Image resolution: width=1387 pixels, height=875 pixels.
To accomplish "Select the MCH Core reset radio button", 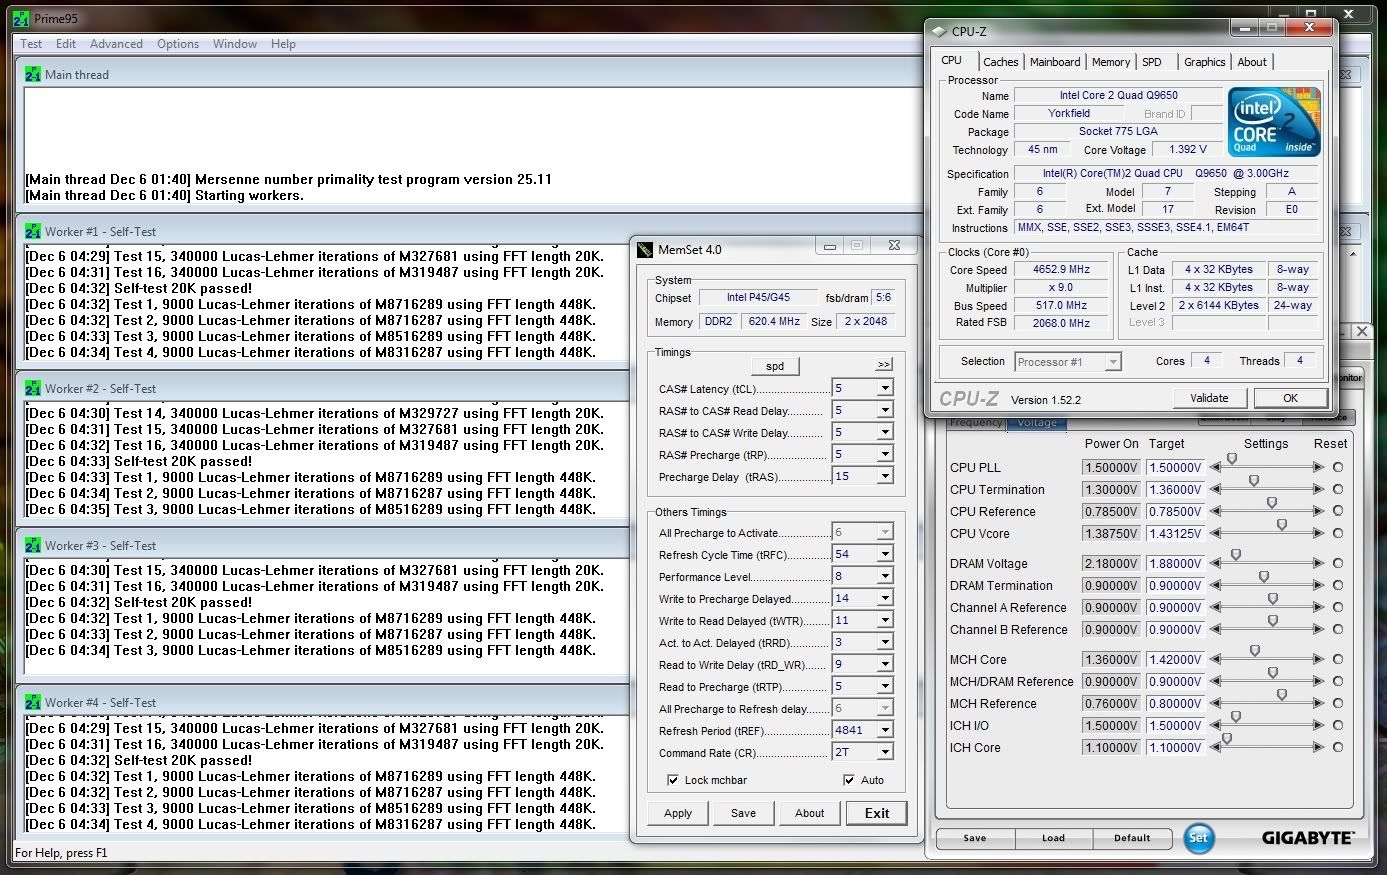I will click(x=1338, y=659).
